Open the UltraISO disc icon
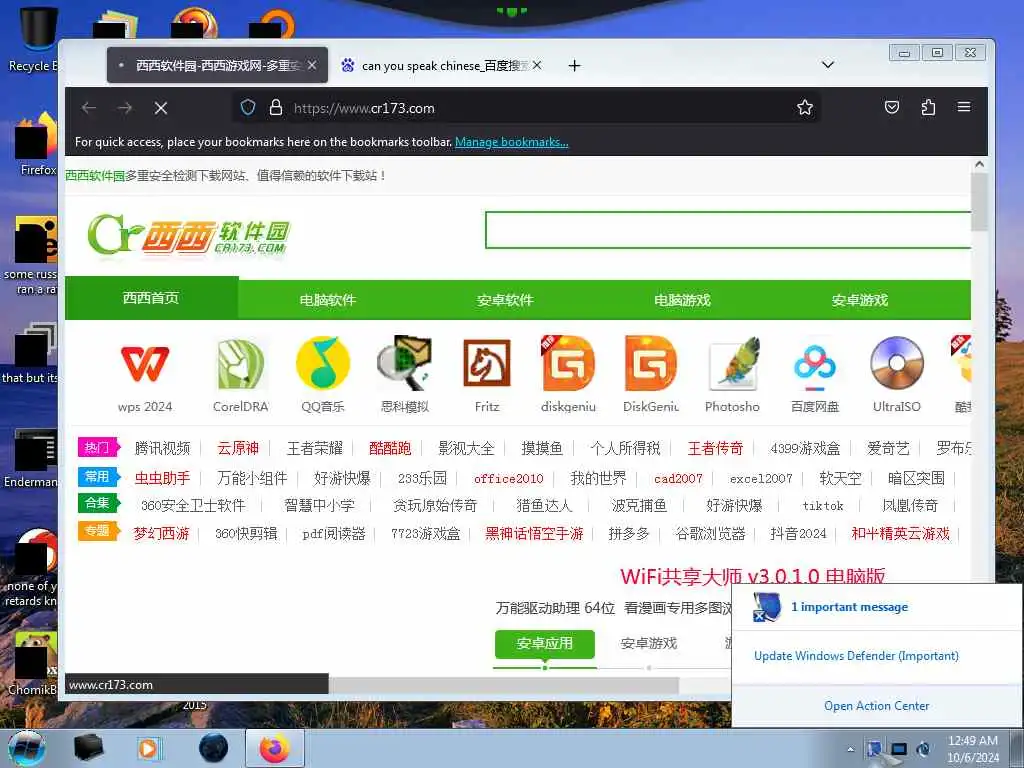Screen dimensions: 1024x768 [897, 363]
